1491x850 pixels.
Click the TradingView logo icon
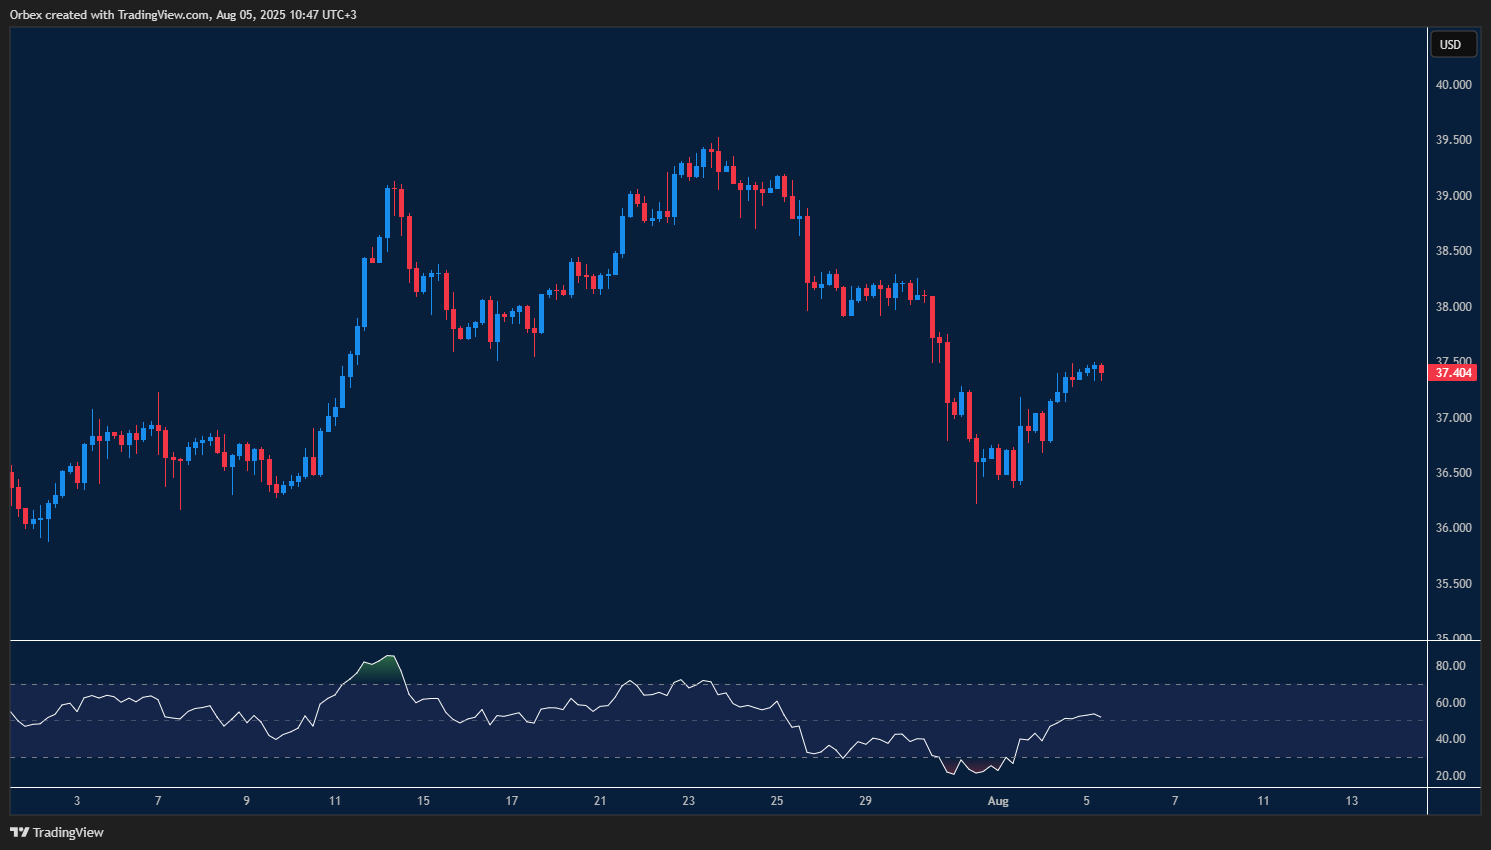[x=17, y=832]
